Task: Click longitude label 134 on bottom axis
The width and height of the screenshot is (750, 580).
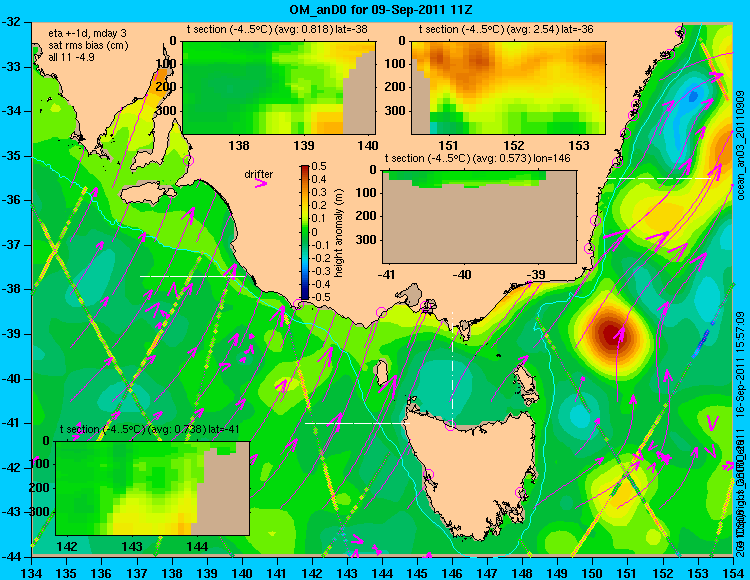Action: click(x=32, y=573)
